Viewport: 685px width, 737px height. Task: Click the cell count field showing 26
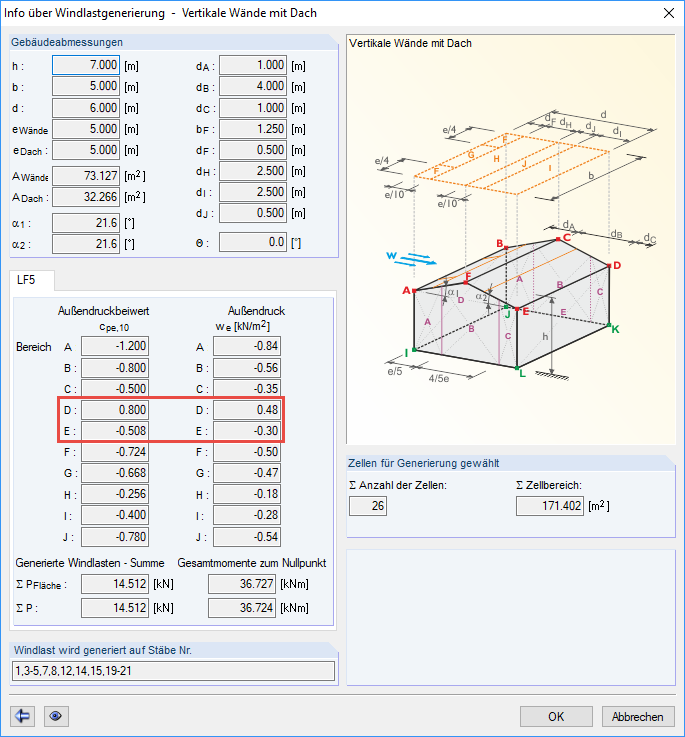[x=368, y=506]
